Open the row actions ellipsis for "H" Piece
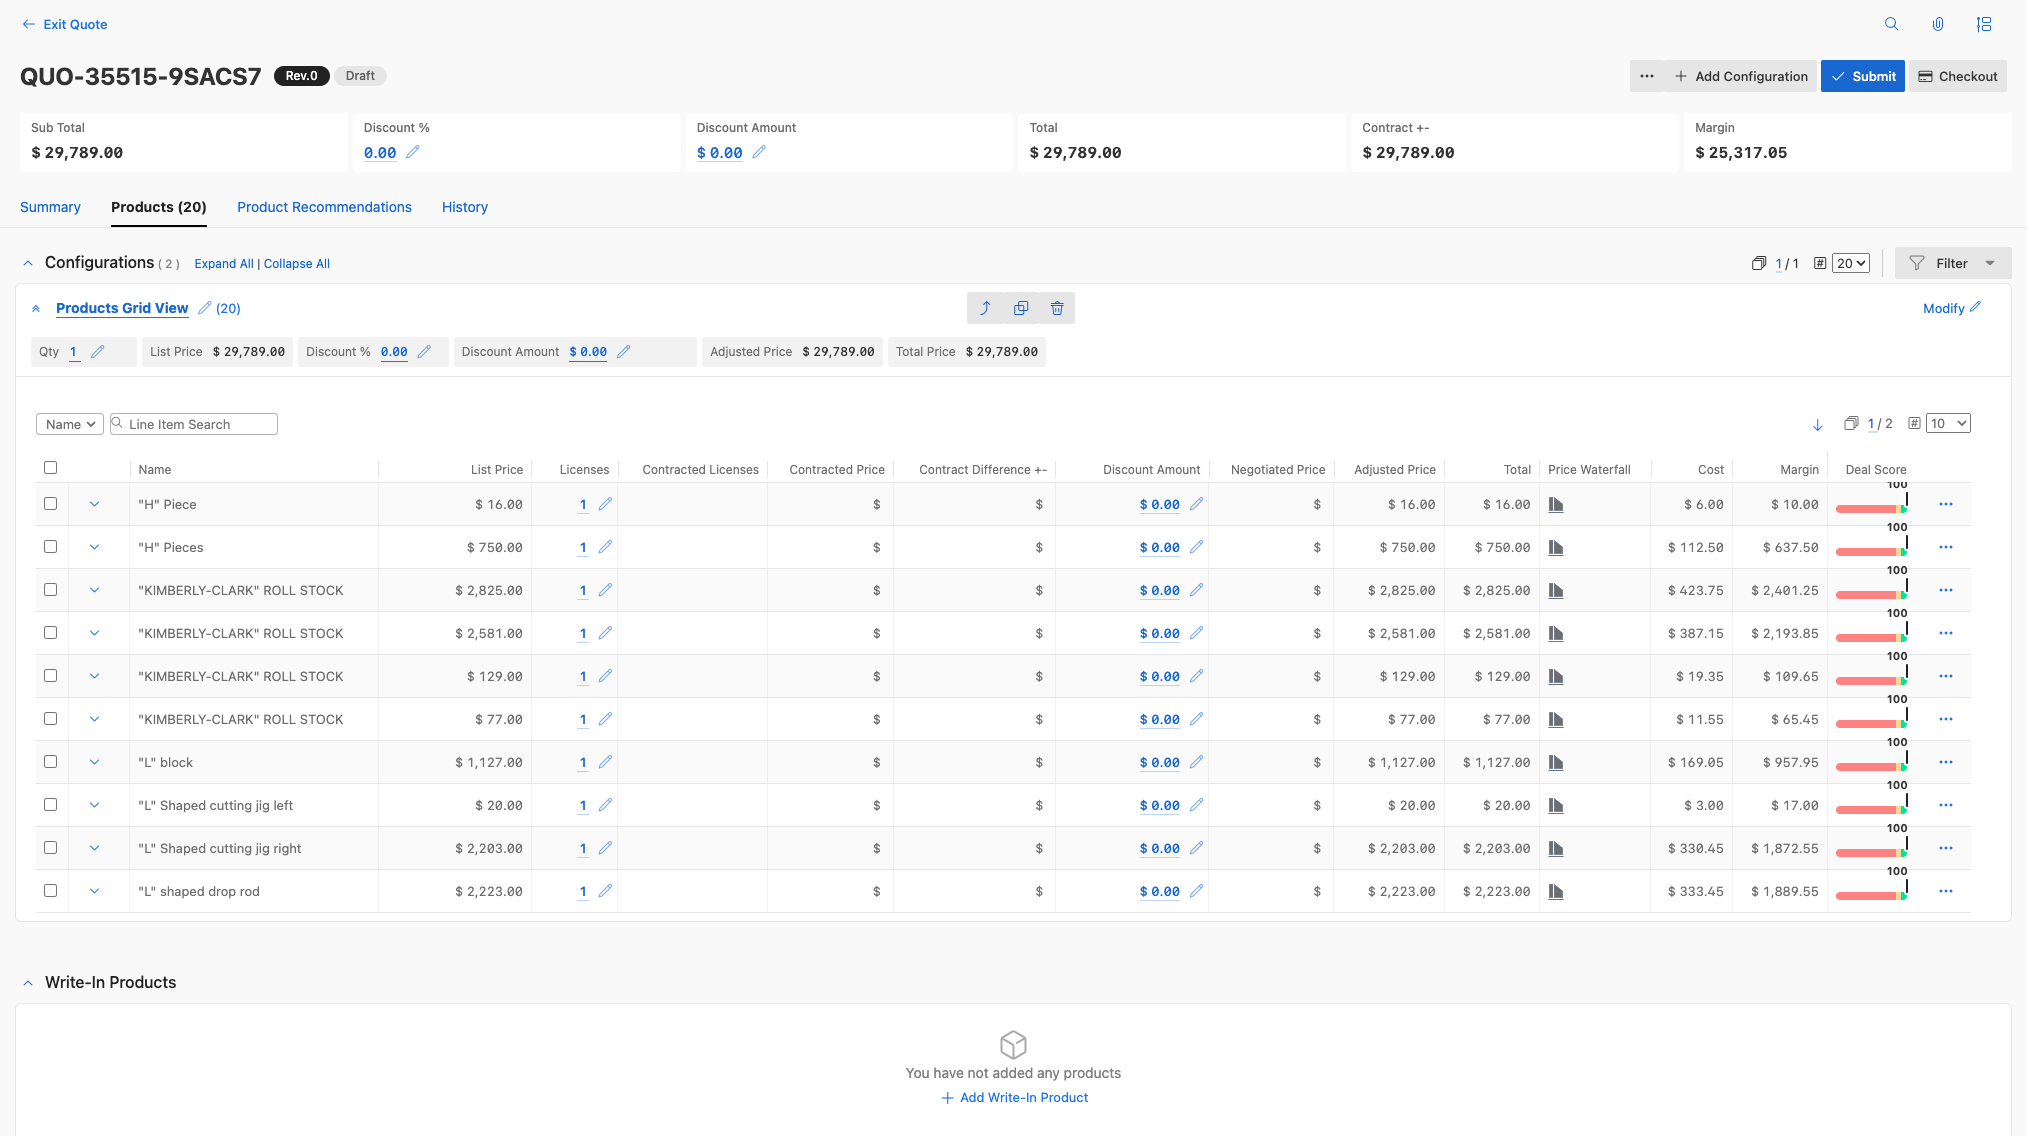Viewport: 2027px width, 1136px height. tap(1945, 504)
